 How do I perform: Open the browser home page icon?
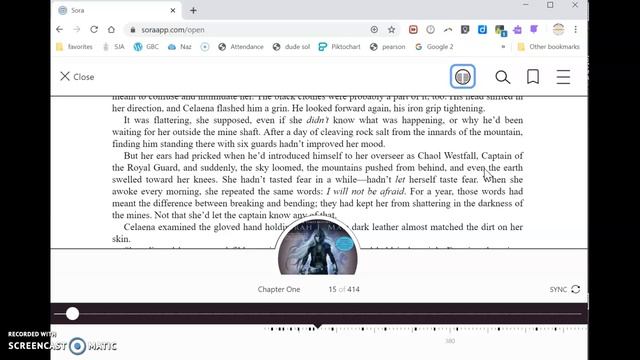click(111, 29)
